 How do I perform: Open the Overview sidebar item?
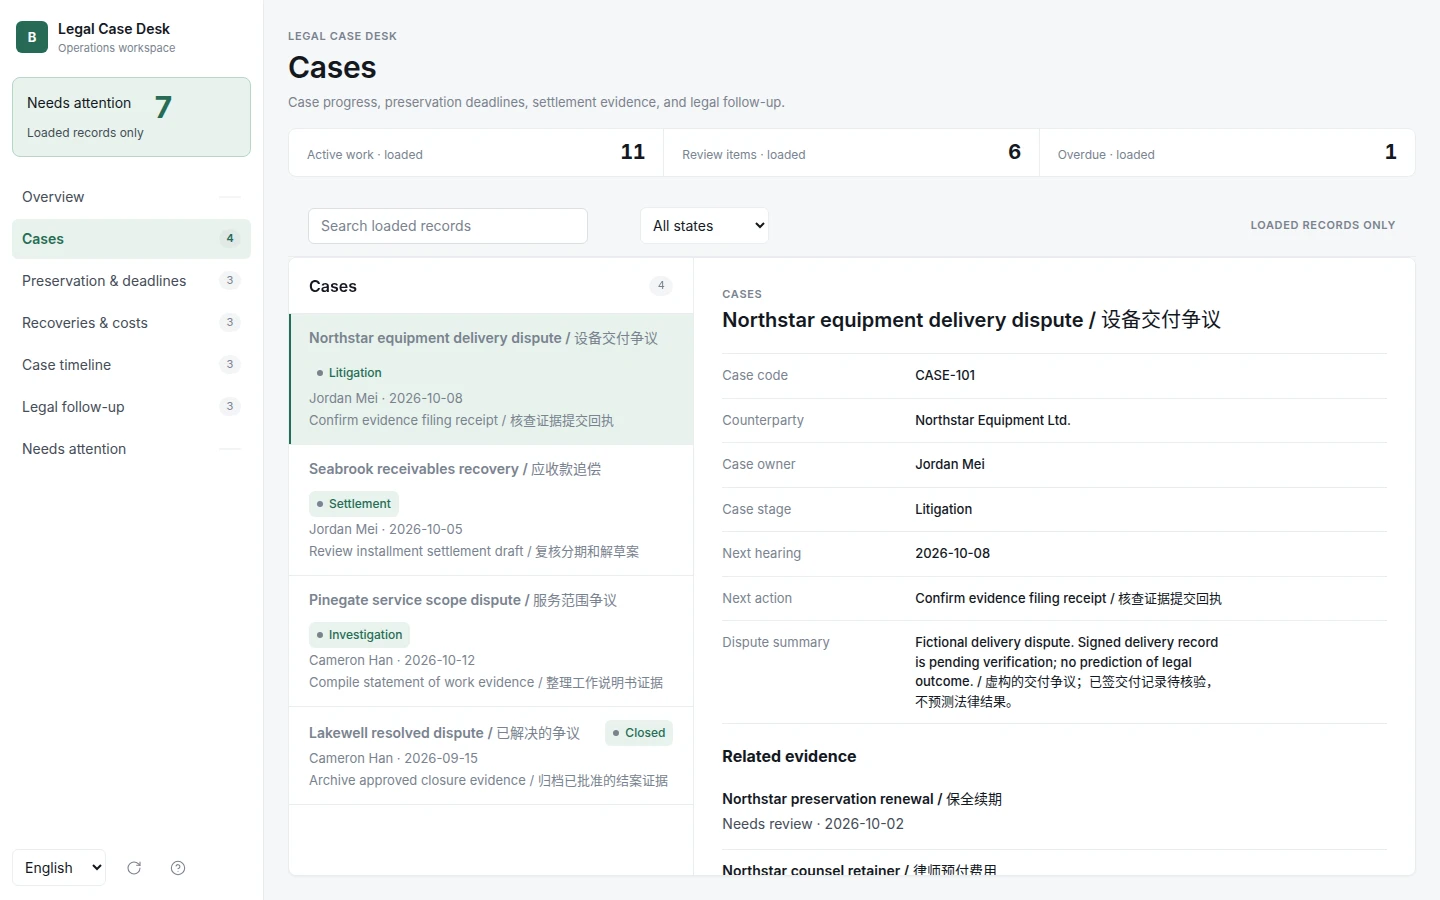coord(131,197)
